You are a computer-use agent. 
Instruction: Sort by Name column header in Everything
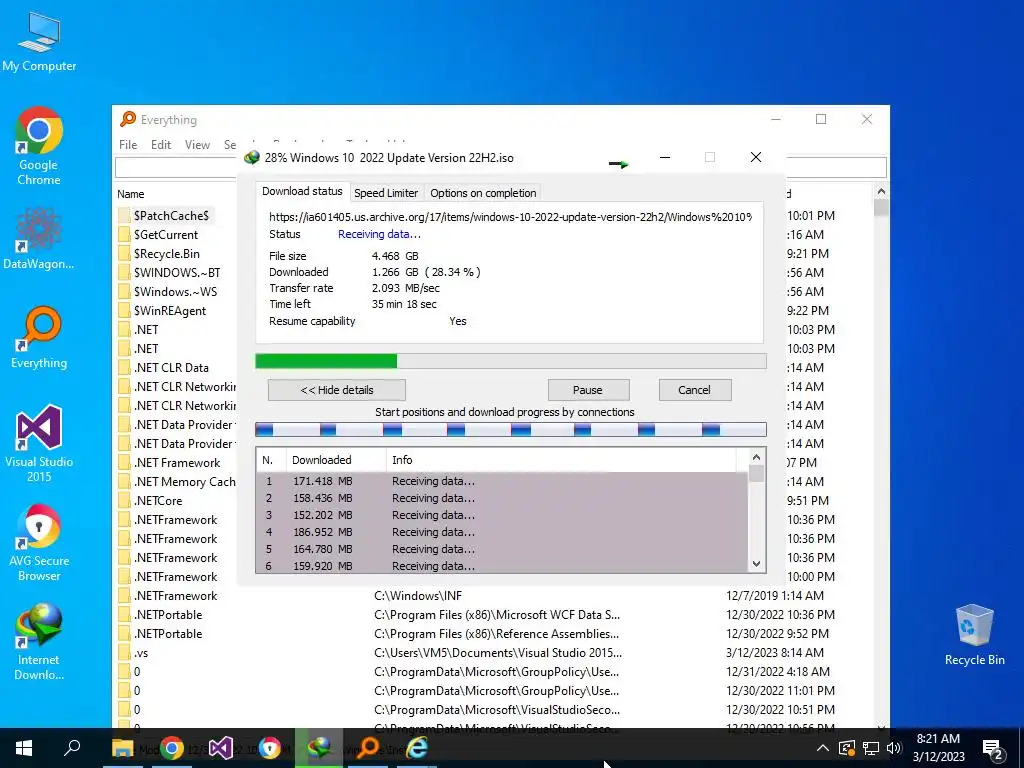pos(131,194)
